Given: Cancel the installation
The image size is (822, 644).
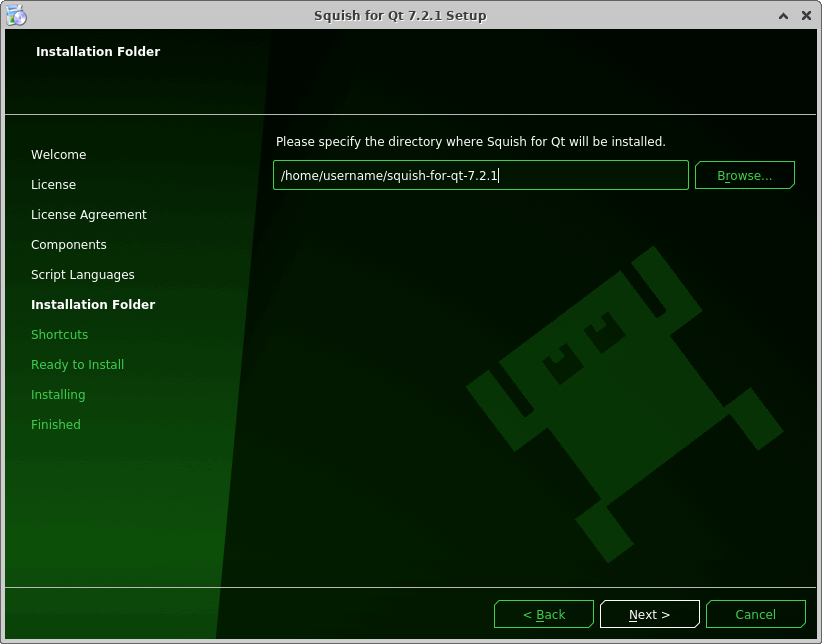Looking at the screenshot, I should (755, 614).
